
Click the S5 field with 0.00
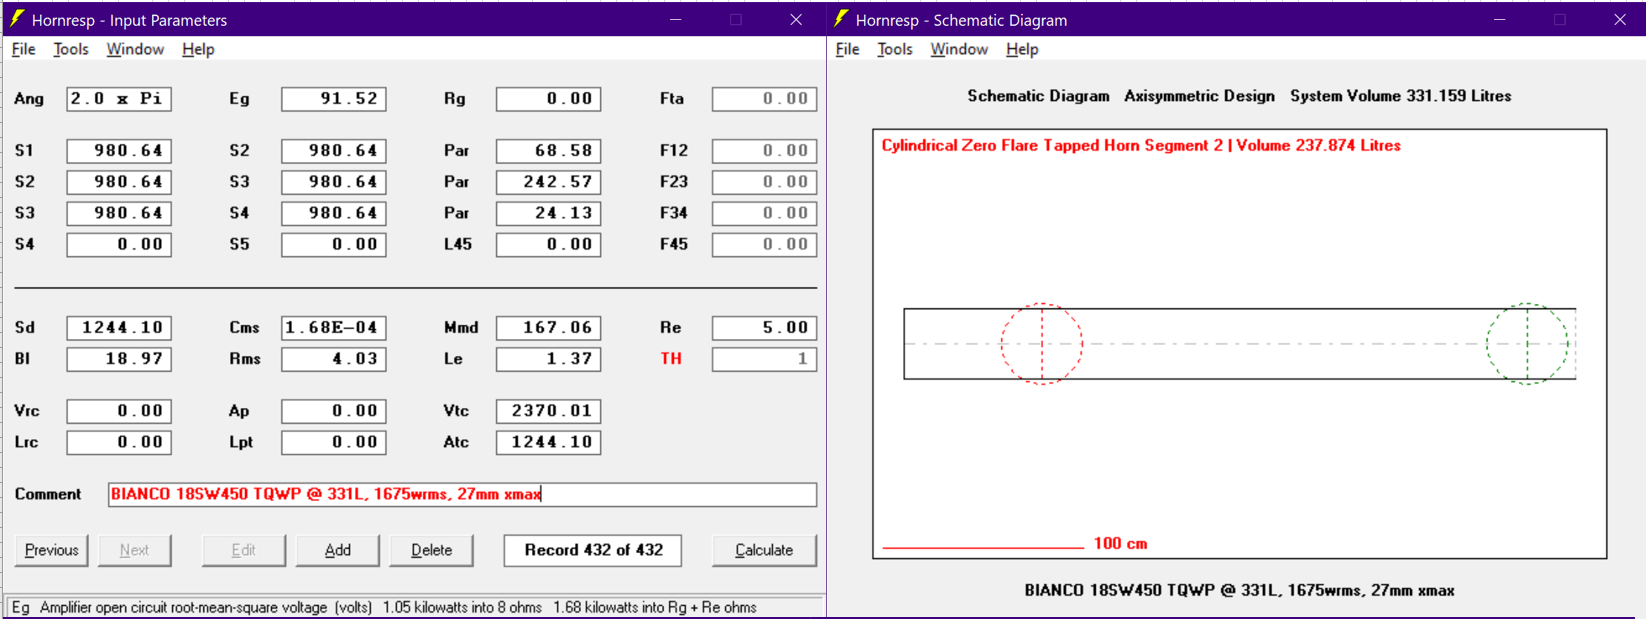click(x=334, y=245)
